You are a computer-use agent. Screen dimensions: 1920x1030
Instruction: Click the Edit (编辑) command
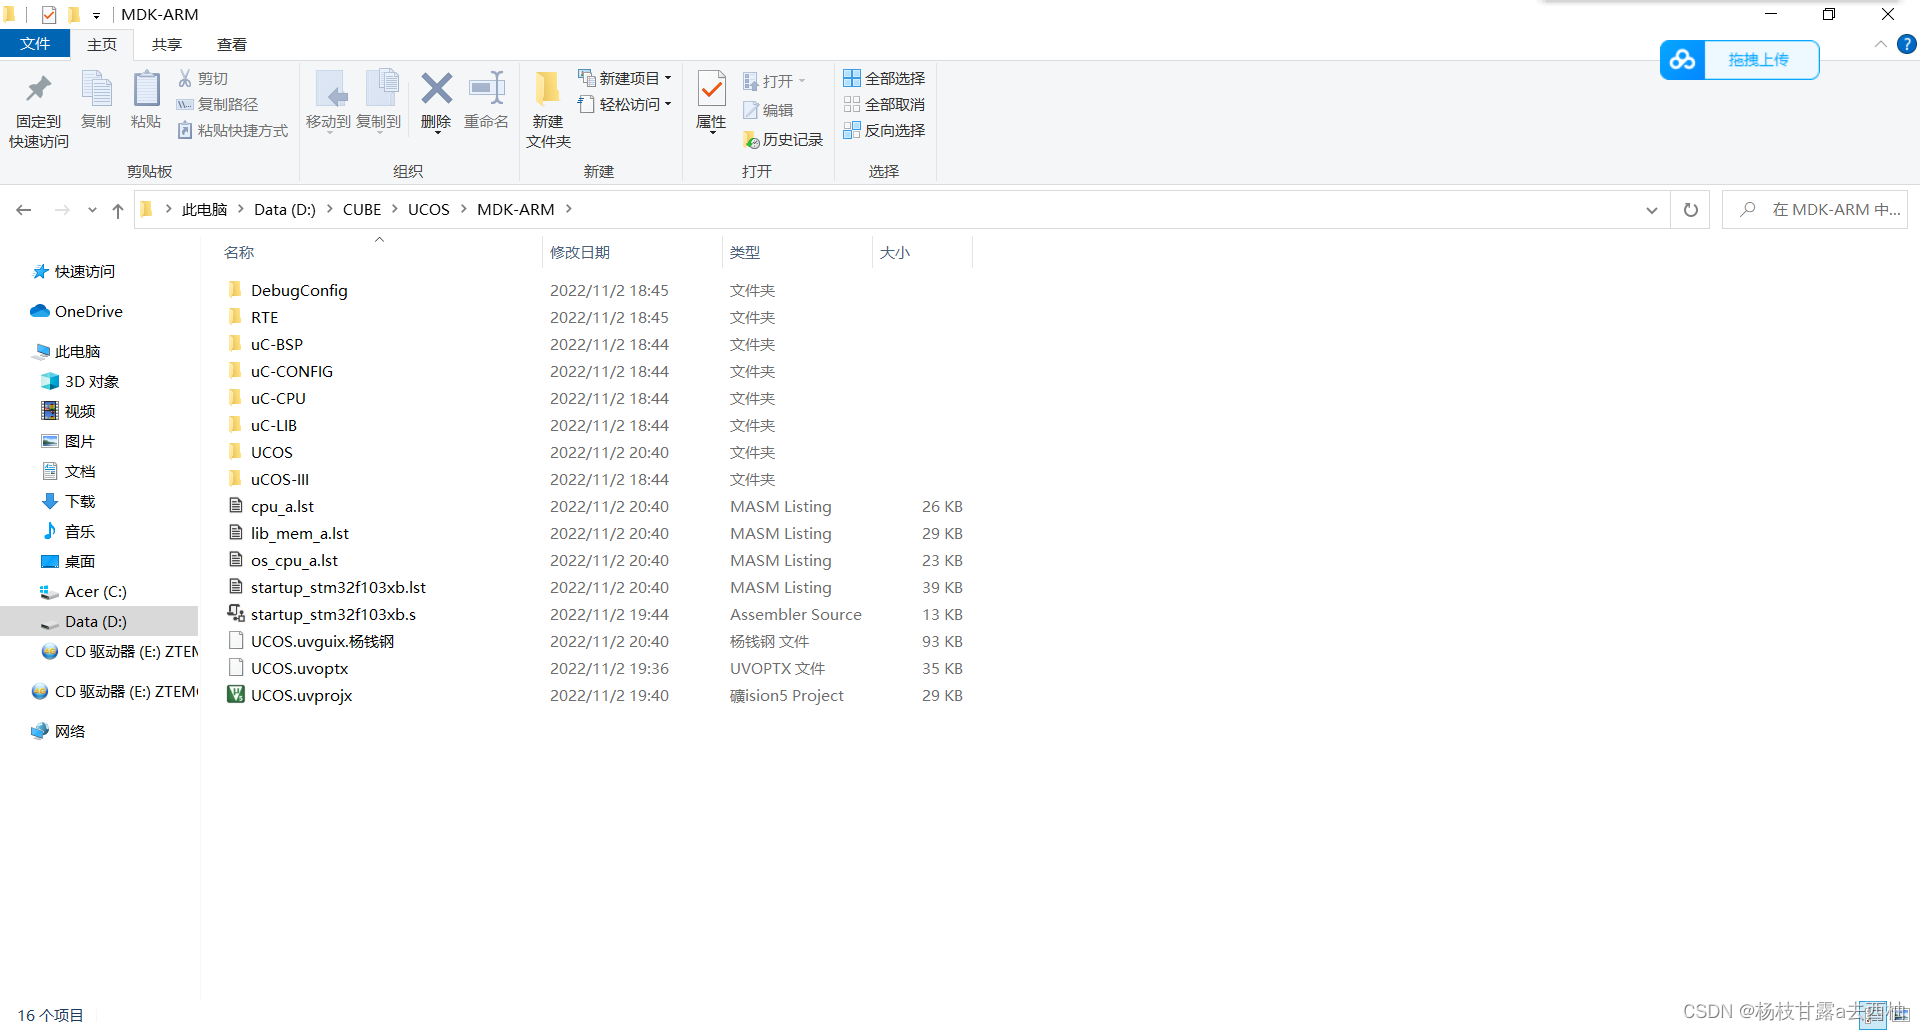pyautogui.click(x=768, y=110)
